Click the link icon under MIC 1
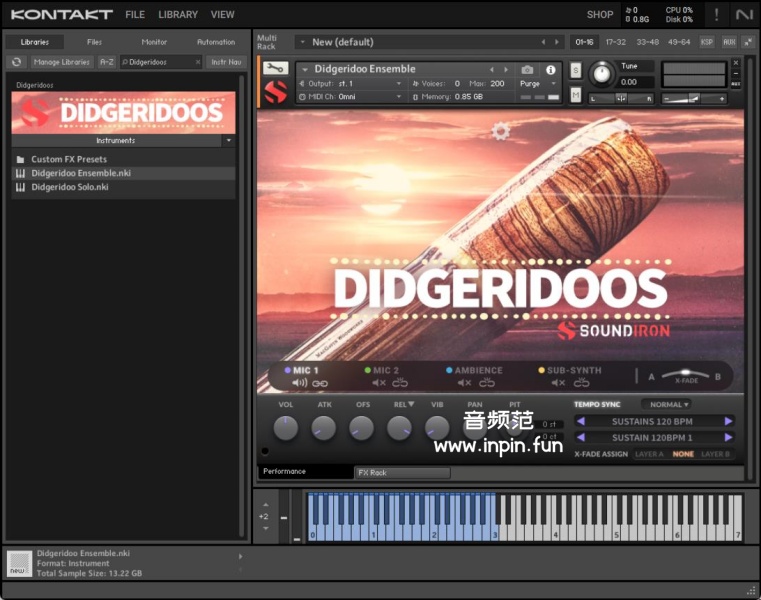 click(x=320, y=383)
